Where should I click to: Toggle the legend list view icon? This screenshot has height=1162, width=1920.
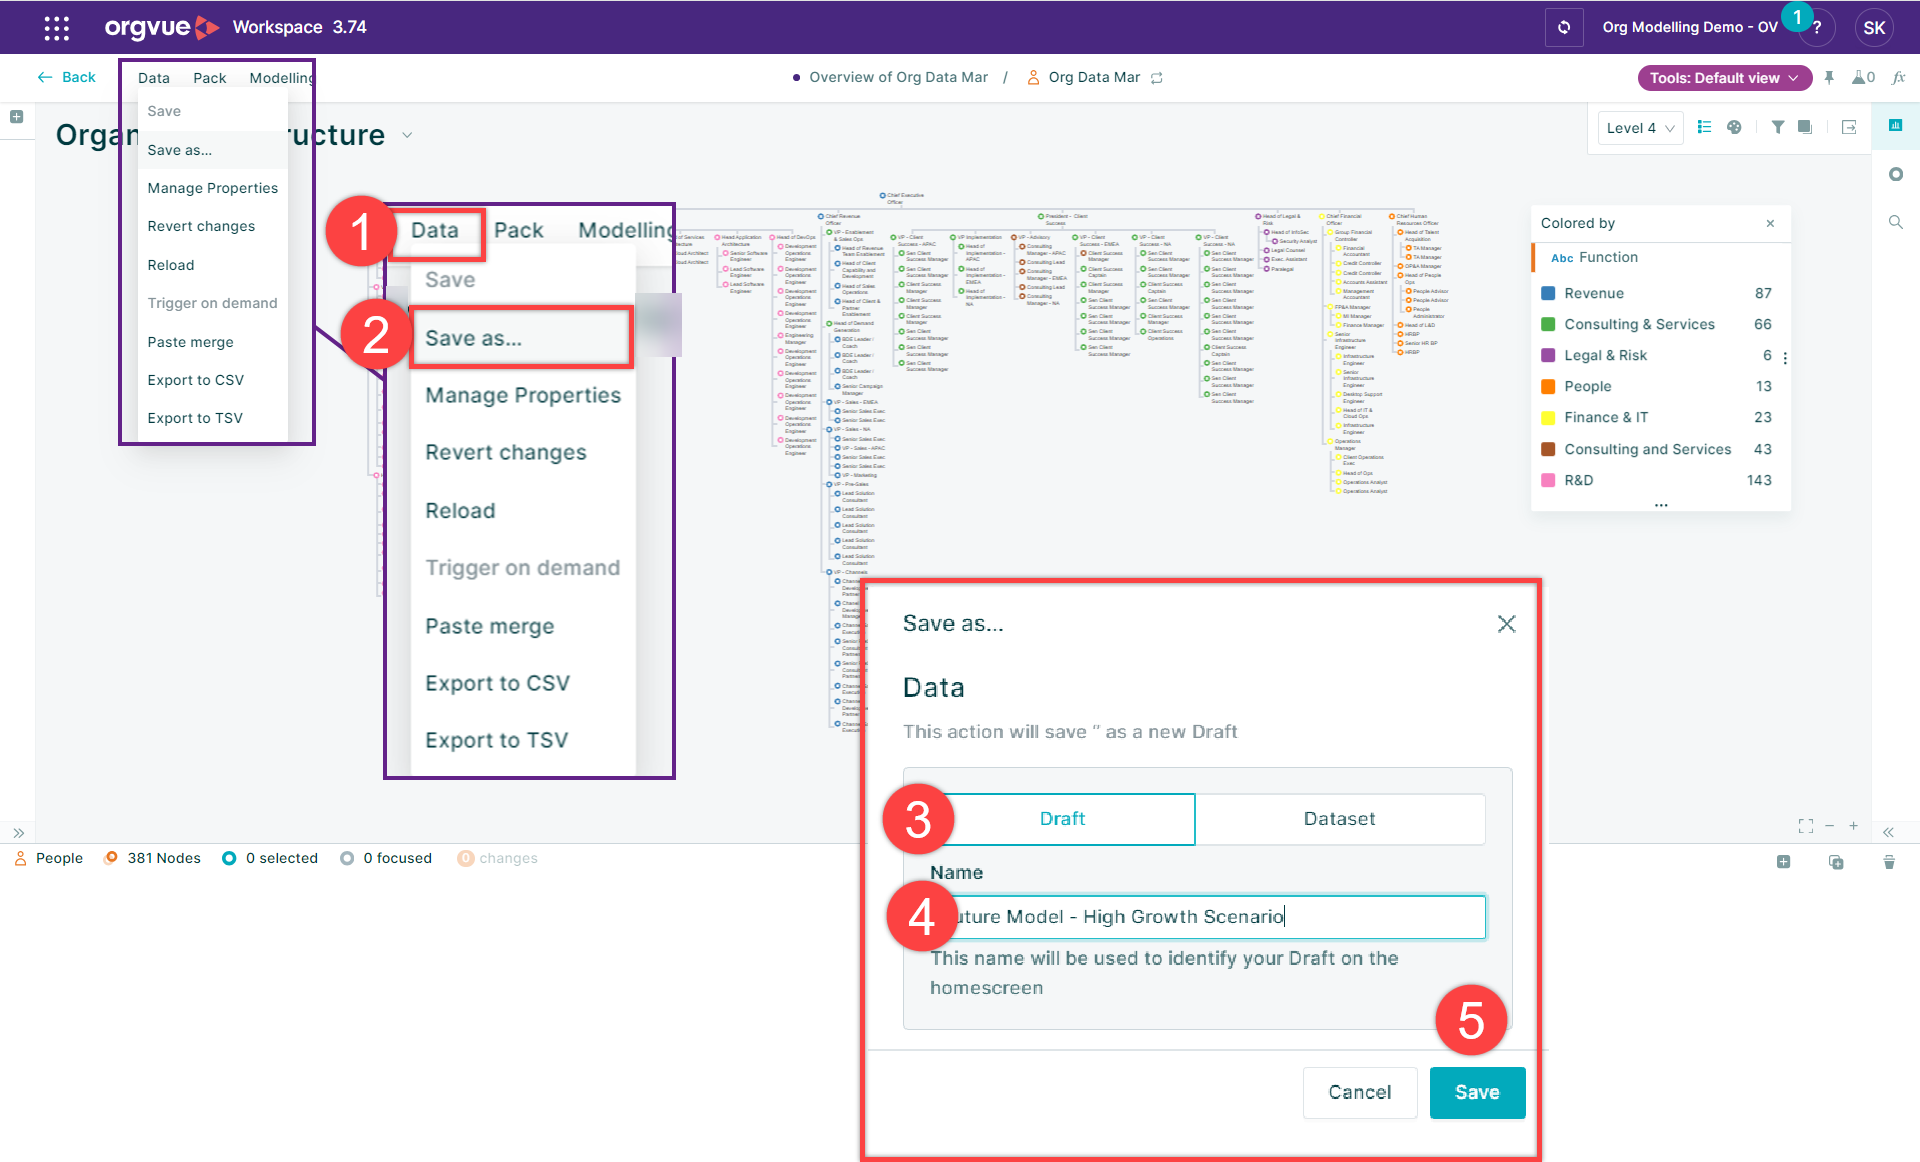click(1704, 127)
